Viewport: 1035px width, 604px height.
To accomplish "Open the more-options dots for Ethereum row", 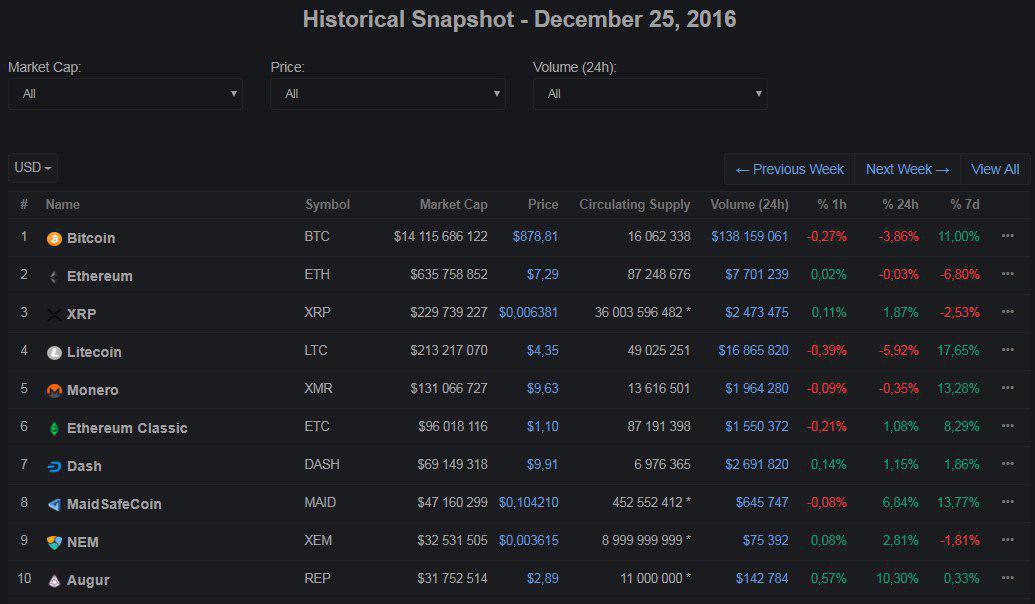I will coord(1007,274).
